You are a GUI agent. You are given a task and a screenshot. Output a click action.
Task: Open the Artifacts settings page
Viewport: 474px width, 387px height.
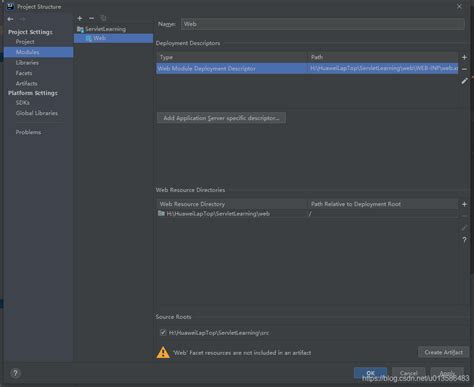click(x=26, y=83)
